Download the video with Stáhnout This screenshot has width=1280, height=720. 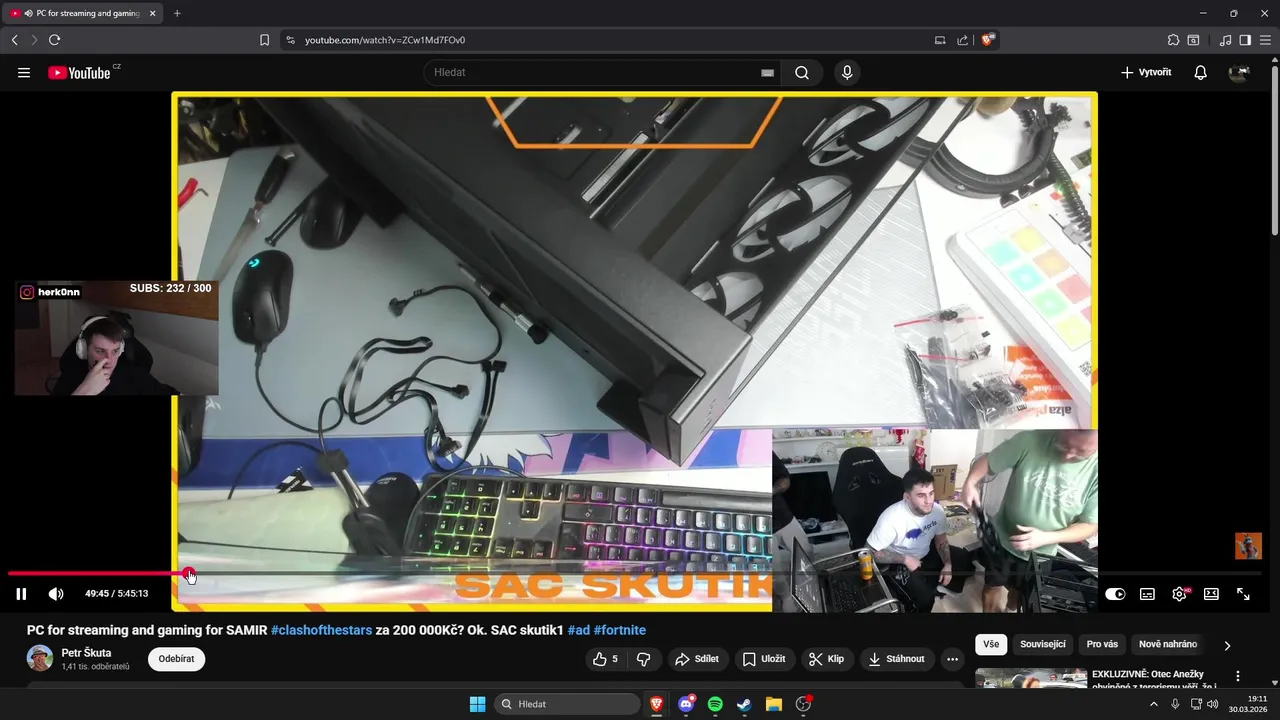[896, 659]
